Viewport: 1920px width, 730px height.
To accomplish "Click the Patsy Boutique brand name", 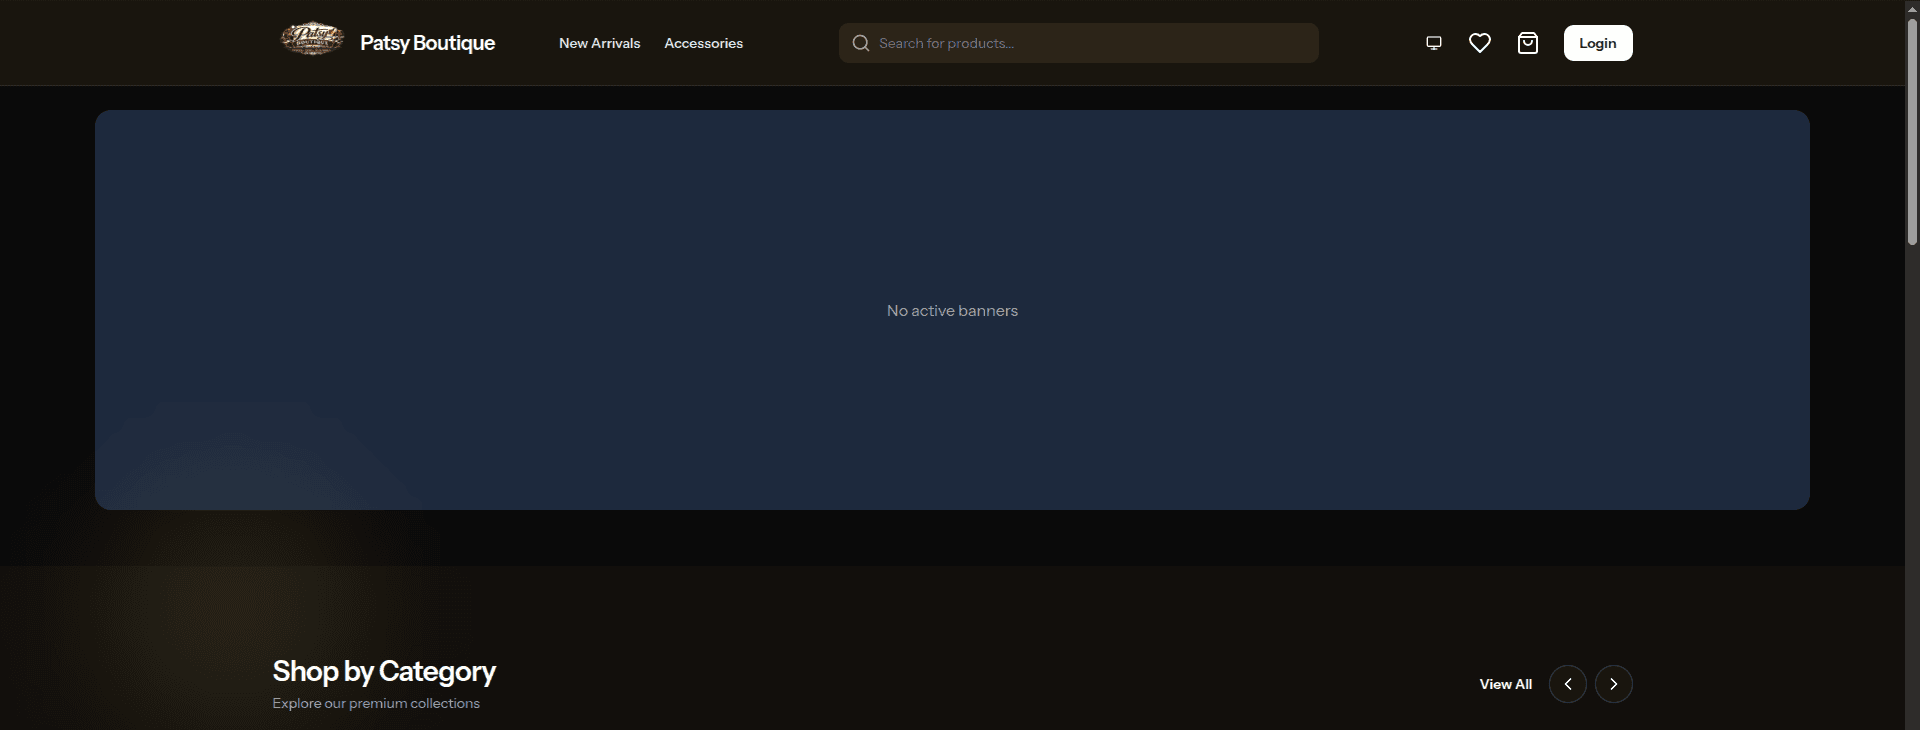I will pos(427,43).
